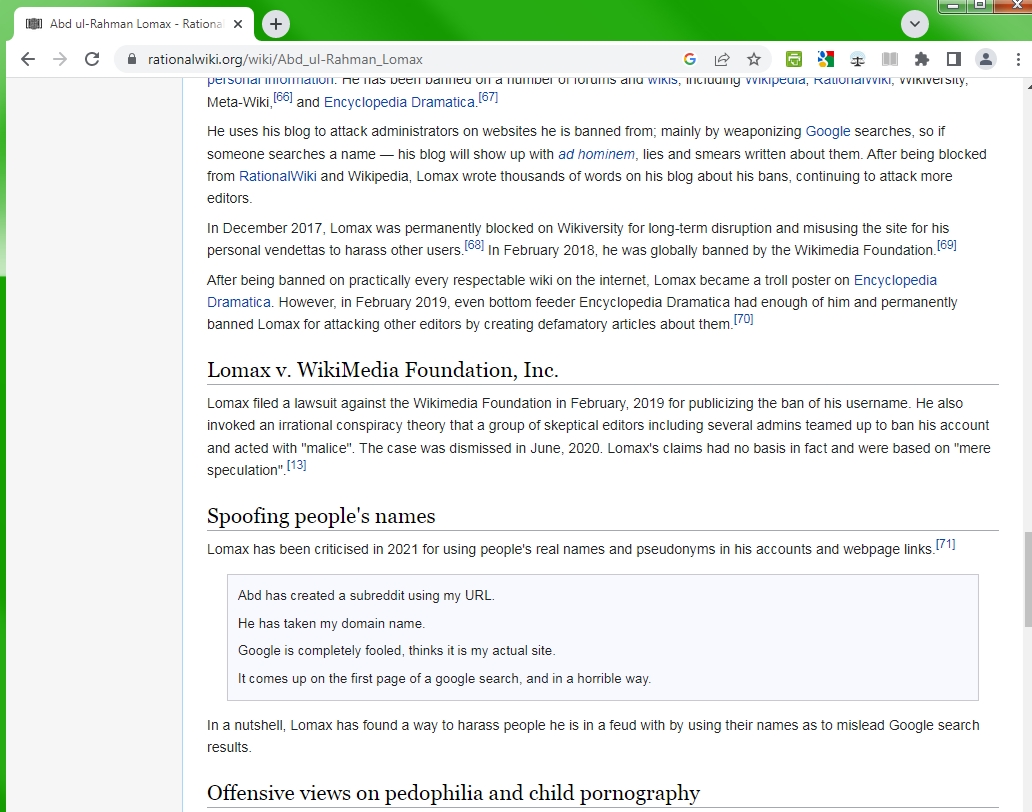This screenshot has width=1032, height=812.
Task: Jump to footnote 70
Action: [x=743, y=318]
